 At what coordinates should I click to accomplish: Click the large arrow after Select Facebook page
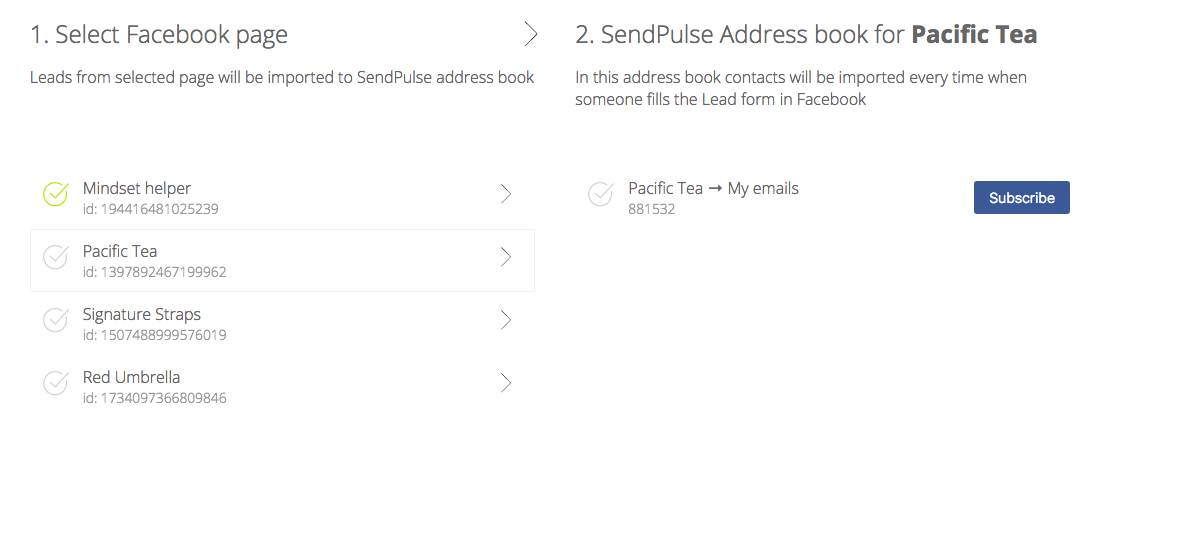(x=531, y=35)
